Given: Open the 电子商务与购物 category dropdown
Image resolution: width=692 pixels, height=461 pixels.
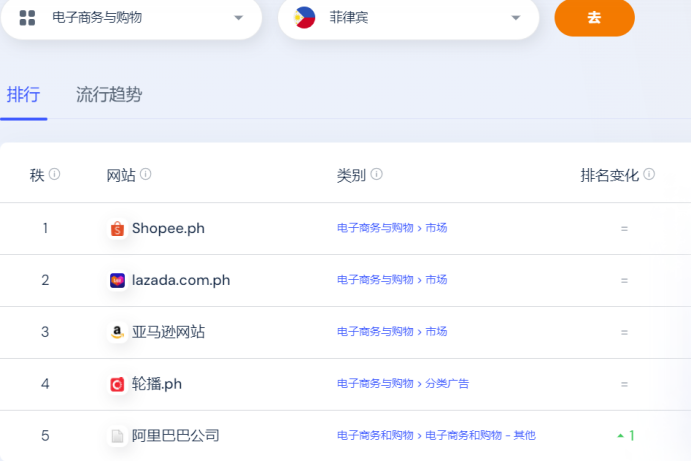Looking at the screenshot, I should pos(132,18).
